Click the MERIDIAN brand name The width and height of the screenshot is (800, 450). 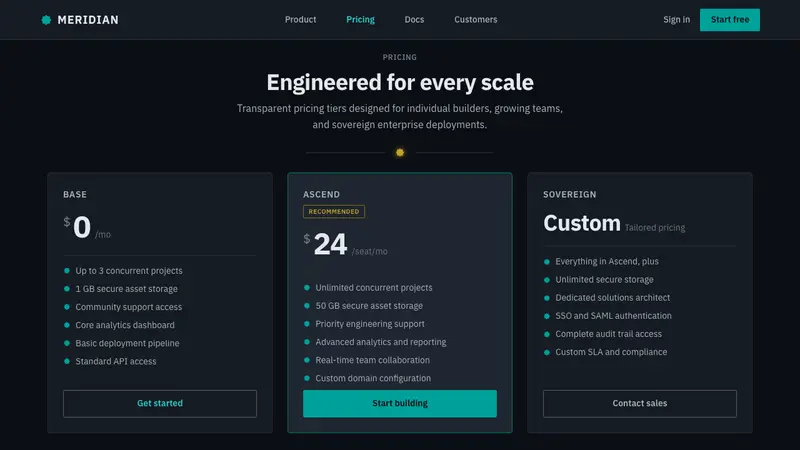pos(88,20)
